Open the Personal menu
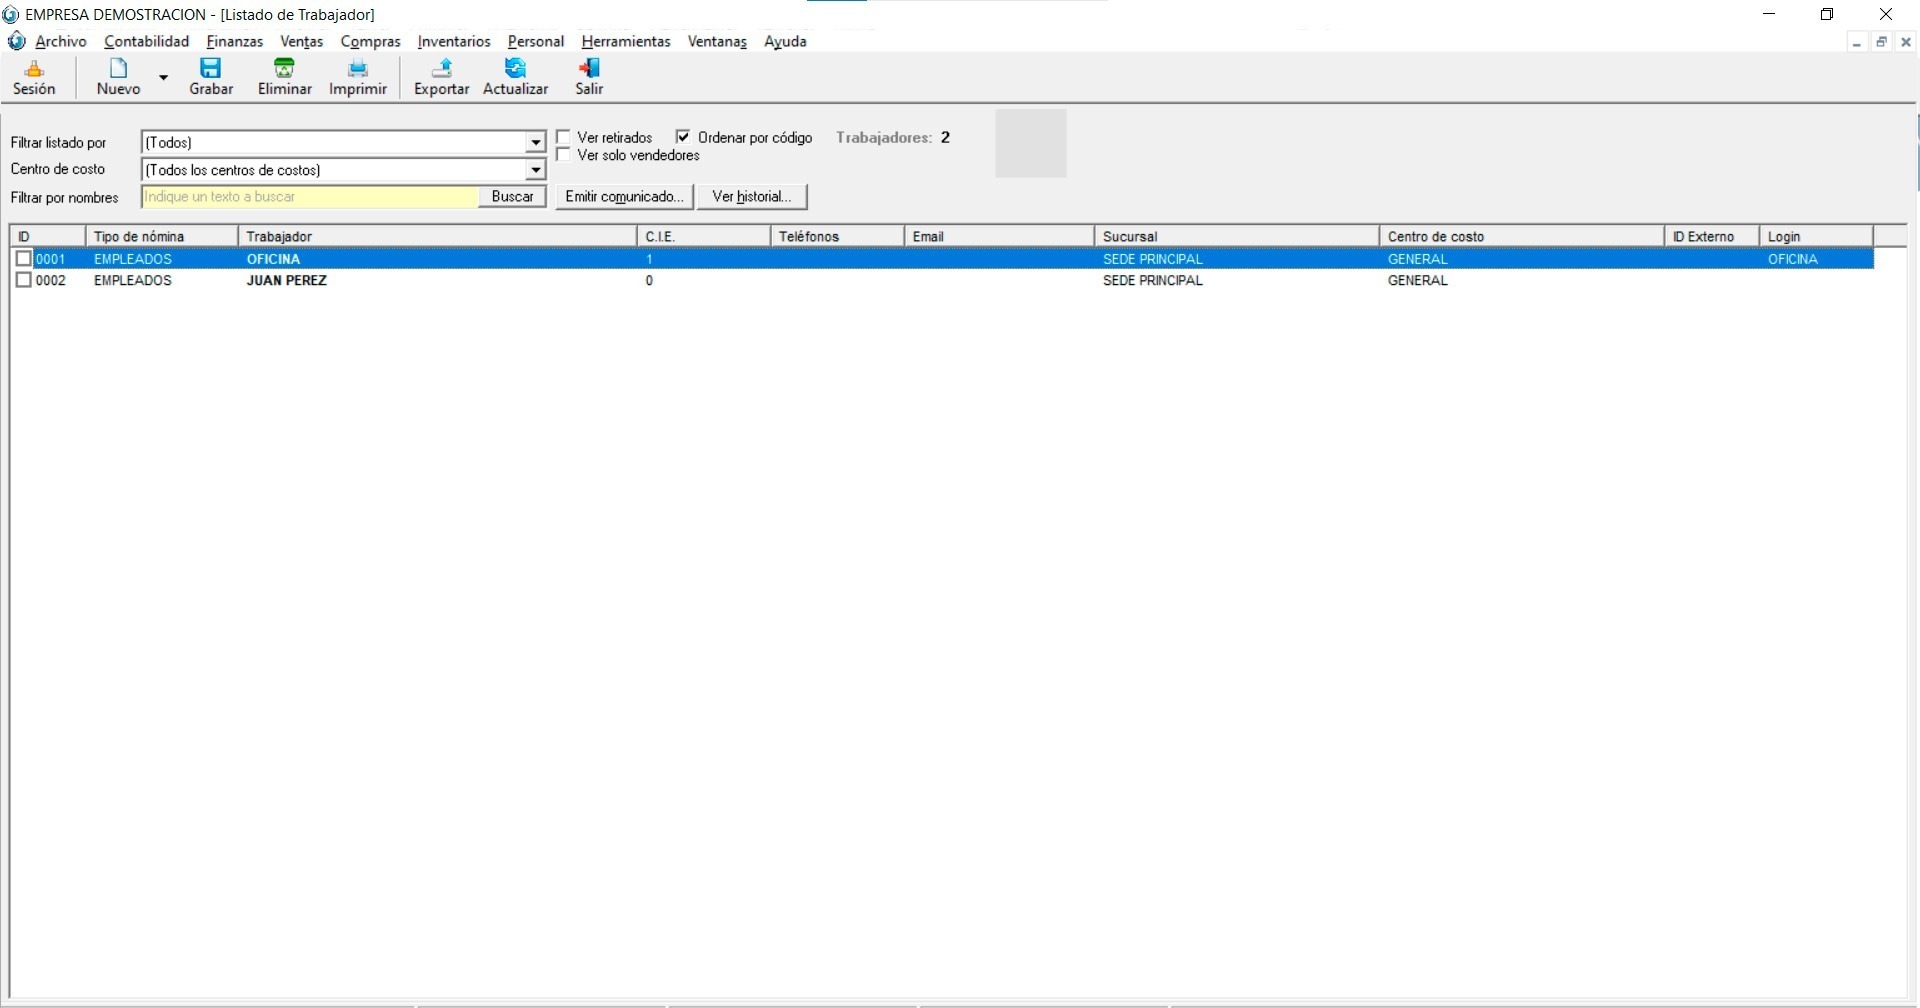The image size is (1920, 1008). point(535,41)
